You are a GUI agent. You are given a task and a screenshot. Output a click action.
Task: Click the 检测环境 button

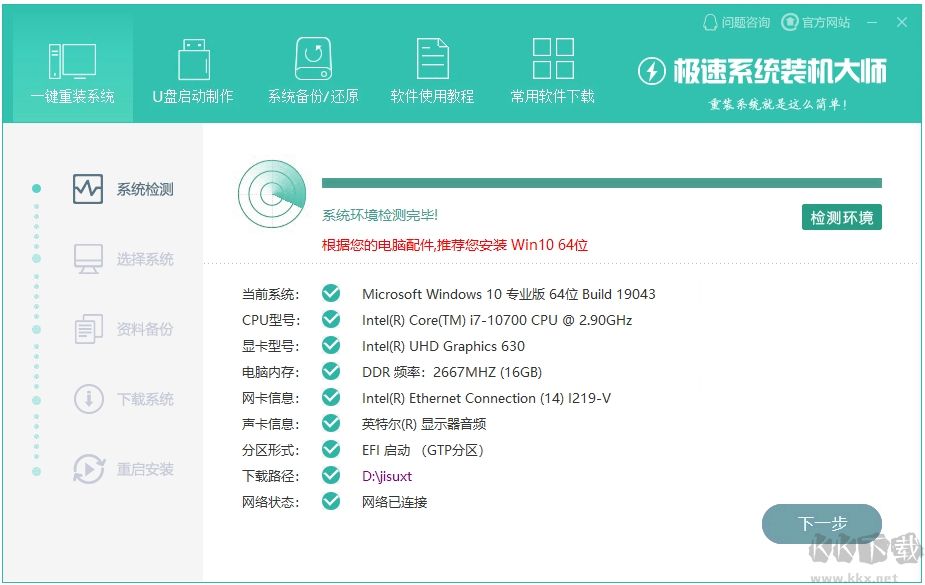(x=841, y=218)
